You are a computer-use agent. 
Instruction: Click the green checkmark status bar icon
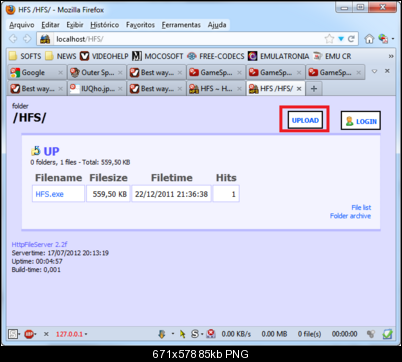387,334
